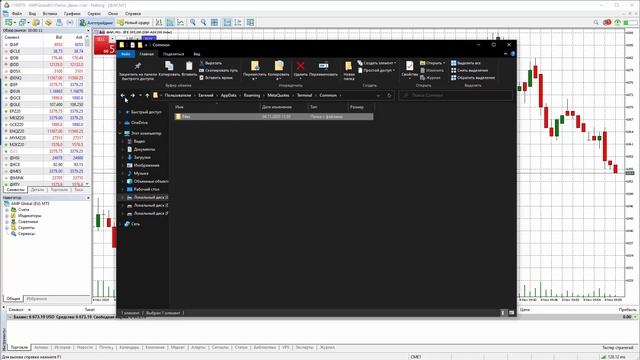
Task: Collapse Этот компьютер in Explorer tree
Action: click(120, 133)
